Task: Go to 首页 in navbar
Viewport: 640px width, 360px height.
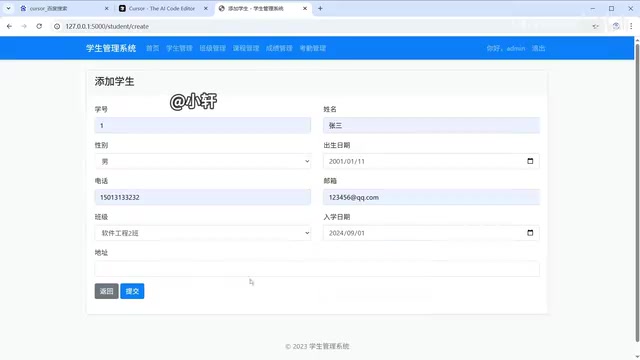Action: [x=153, y=48]
